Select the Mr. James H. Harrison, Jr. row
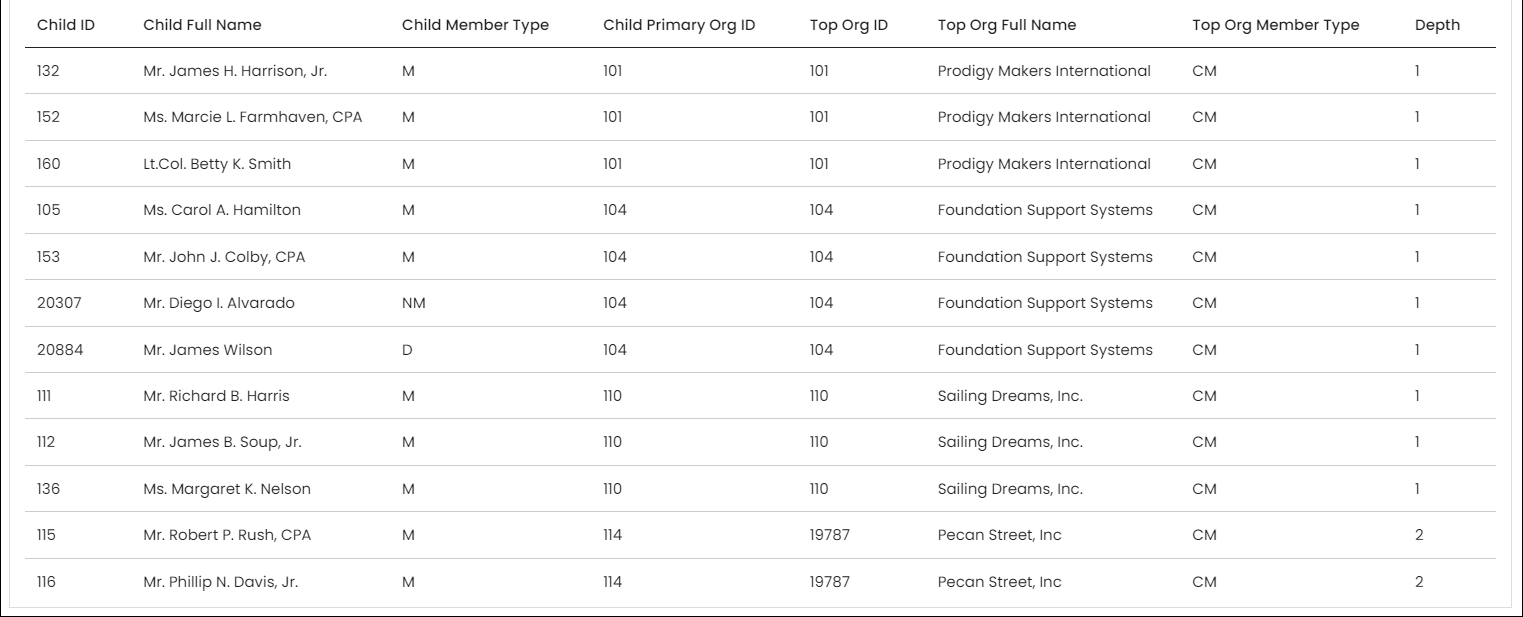Image resolution: width=1523 pixels, height=617 pixels. tap(760, 71)
